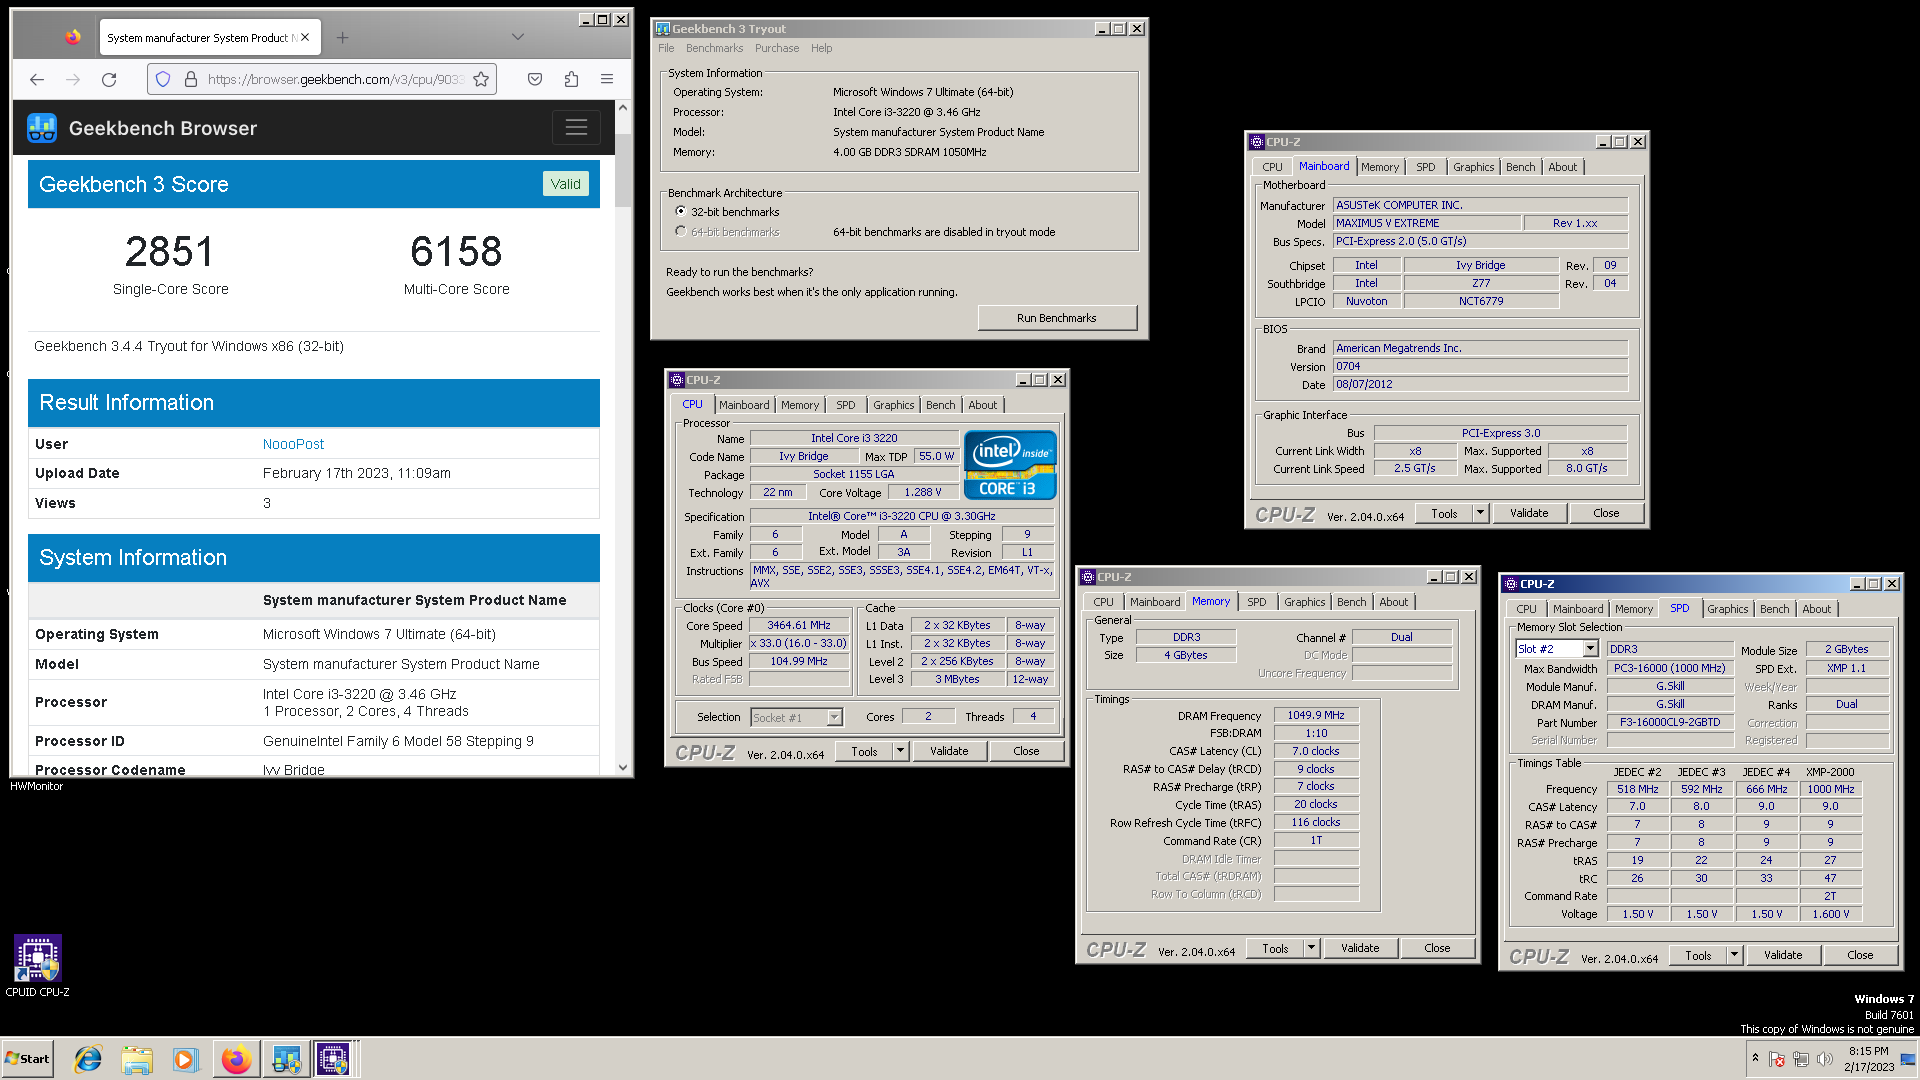Image resolution: width=1920 pixels, height=1080 pixels.
Task: Open Windows Explorer from the taskbar
Action: [137, 1059]
